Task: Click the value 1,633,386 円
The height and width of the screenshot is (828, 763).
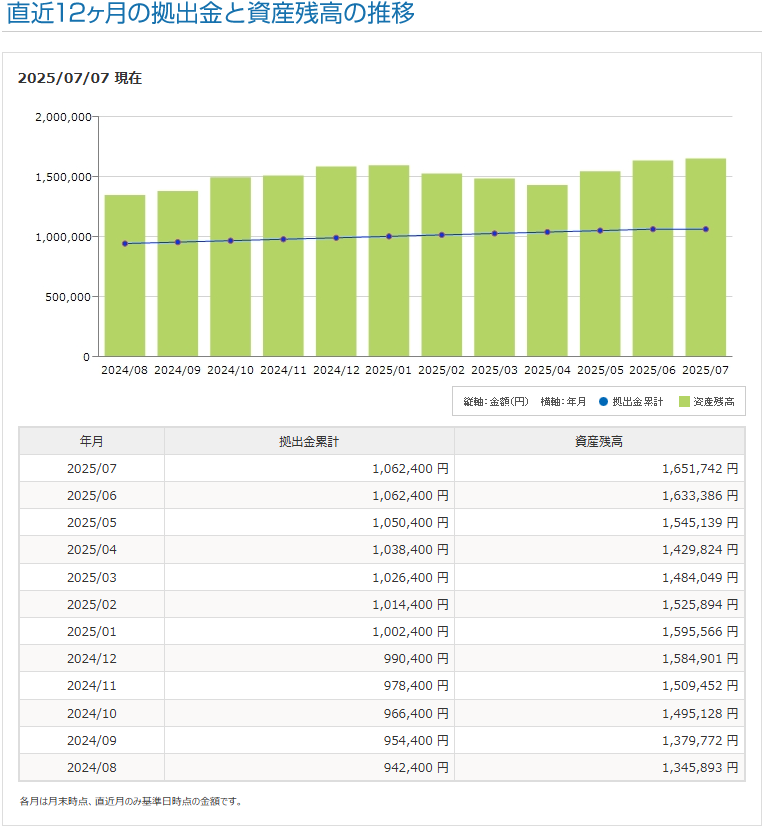Action: (700, 495)
